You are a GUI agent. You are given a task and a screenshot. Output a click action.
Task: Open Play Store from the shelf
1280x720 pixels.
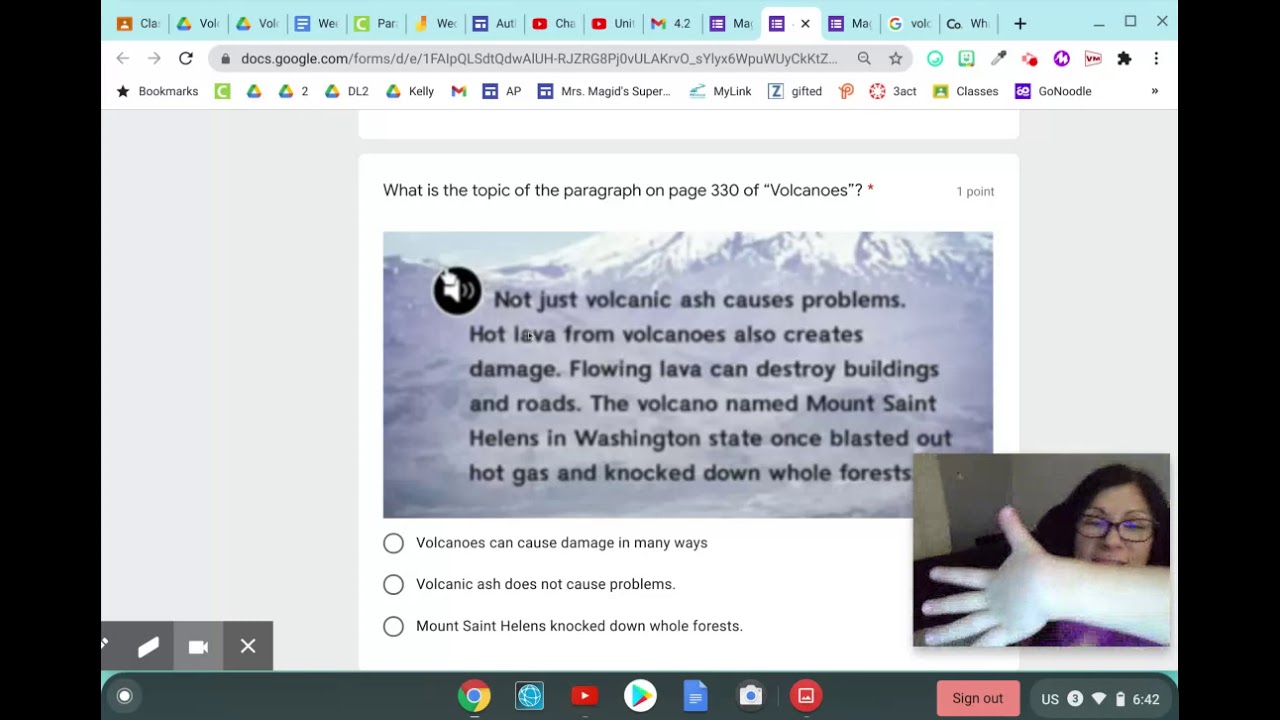pos(640,696)
